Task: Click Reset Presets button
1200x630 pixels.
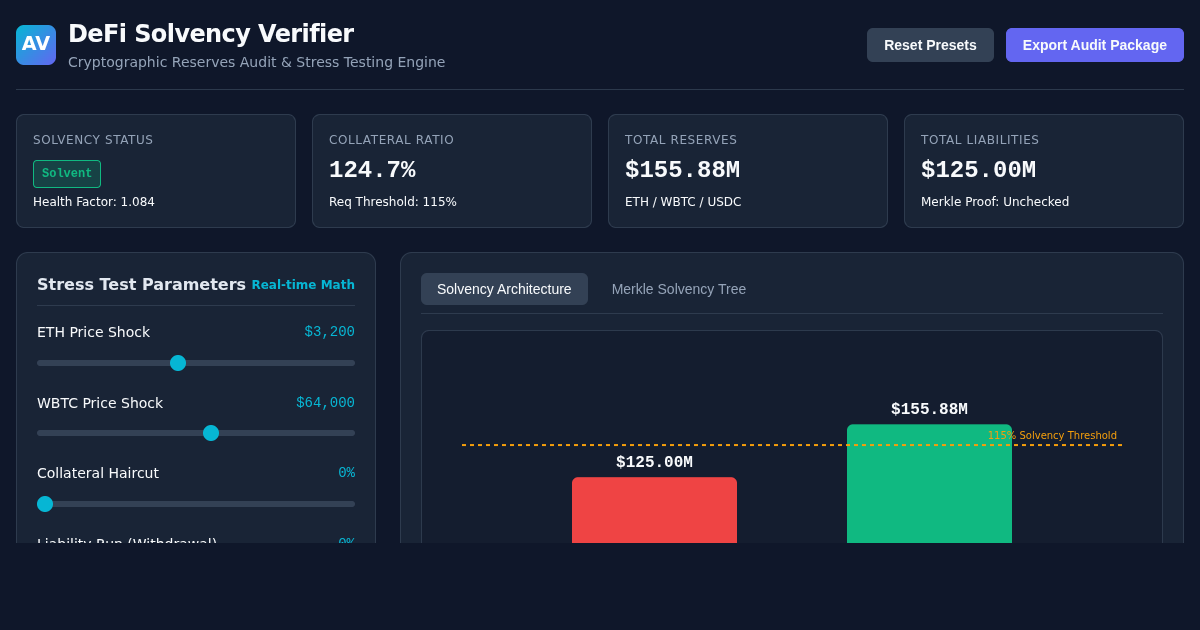Action: click(930, 45)
